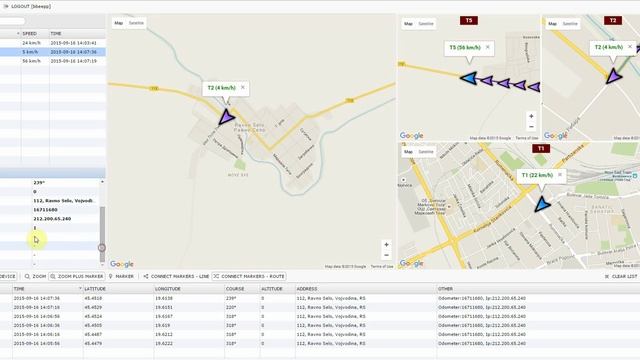Select archive row 2015-09-16 14:07:16
This screenshot has width=640, height=360.
tap(320, 307)
